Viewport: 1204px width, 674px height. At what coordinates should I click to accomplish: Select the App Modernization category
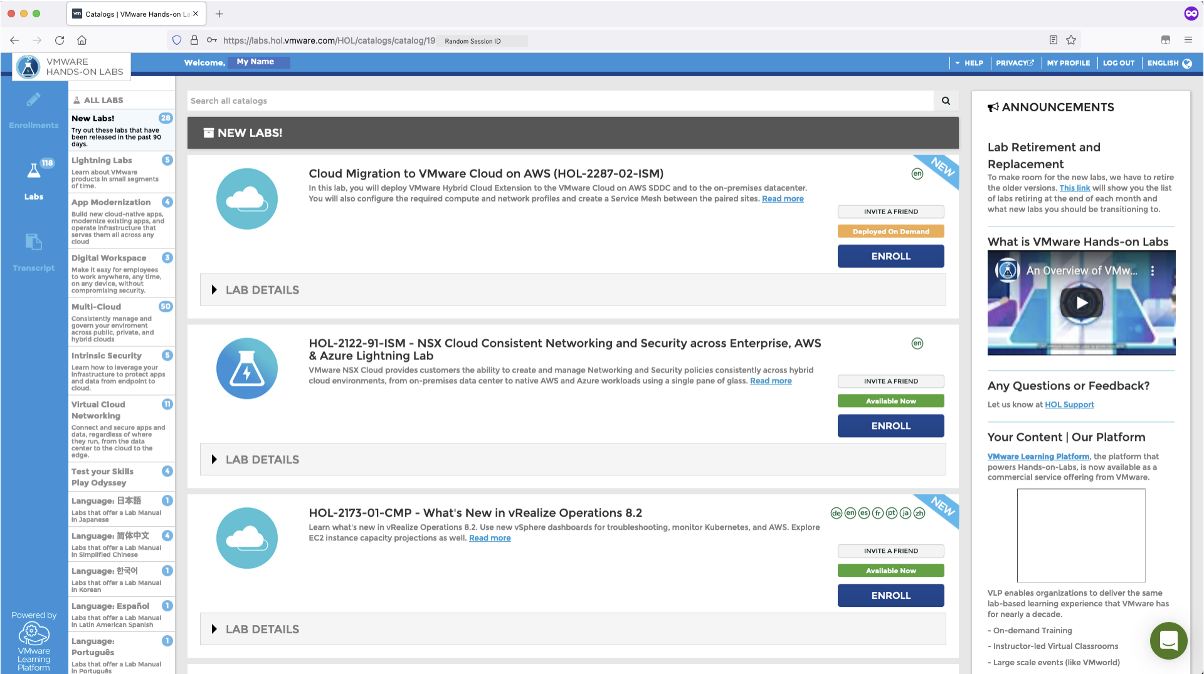tap(121, 221)
